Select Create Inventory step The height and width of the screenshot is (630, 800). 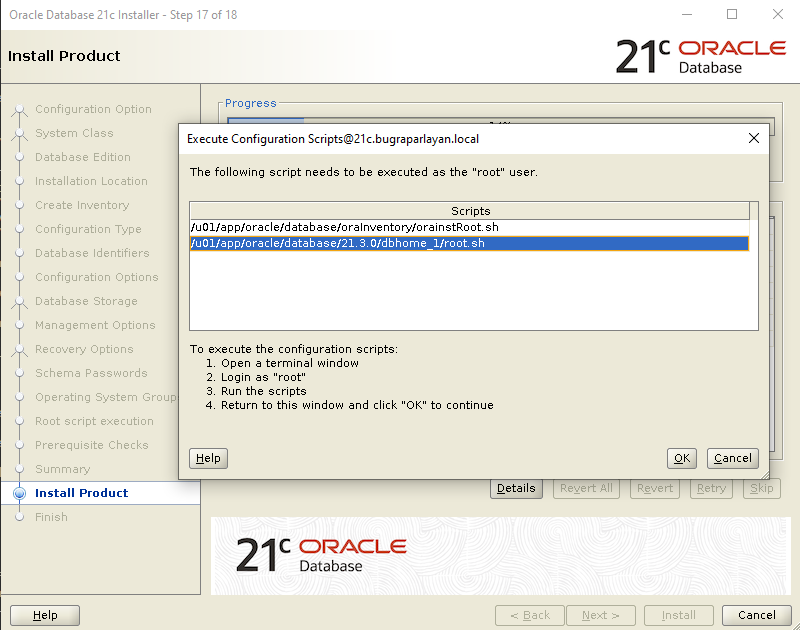click(x=82, y=205)
